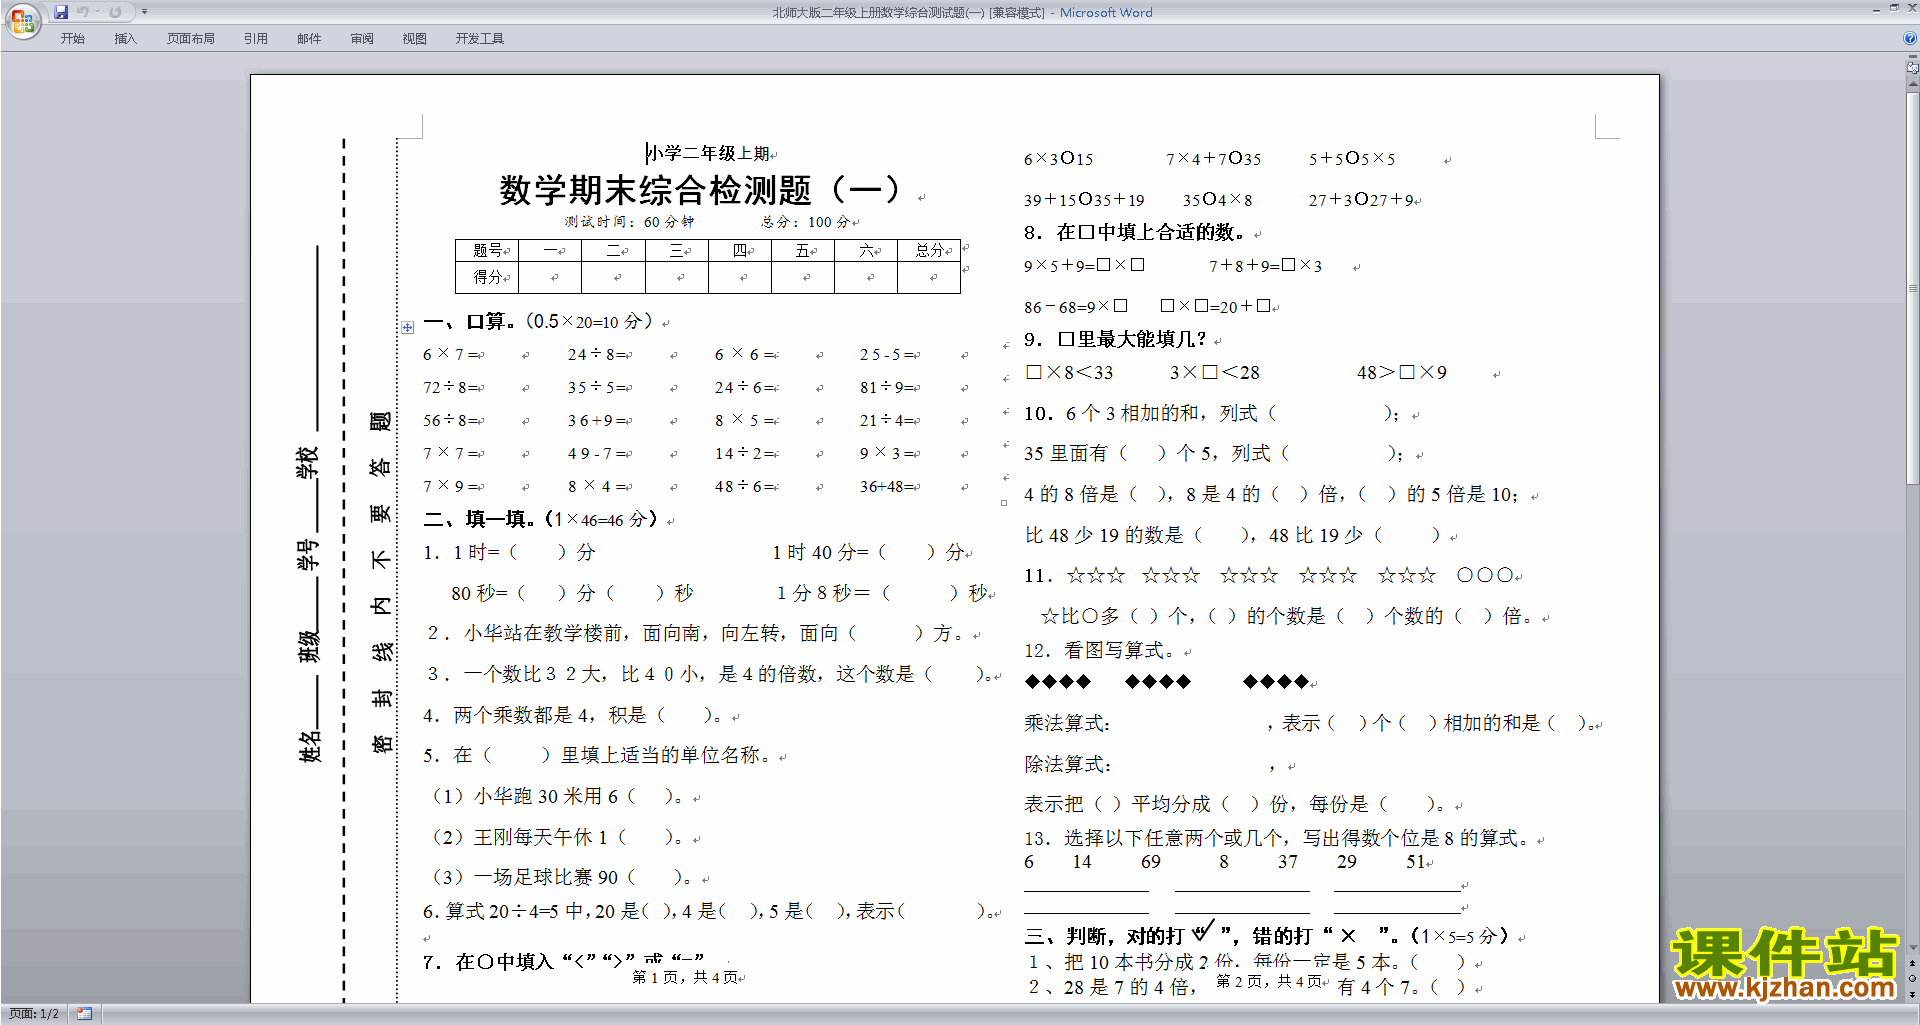Click the subtitle 小学二年级上期
Image resolution: width=1920 pixels, height=1025 pixels.
click(708, 153)
